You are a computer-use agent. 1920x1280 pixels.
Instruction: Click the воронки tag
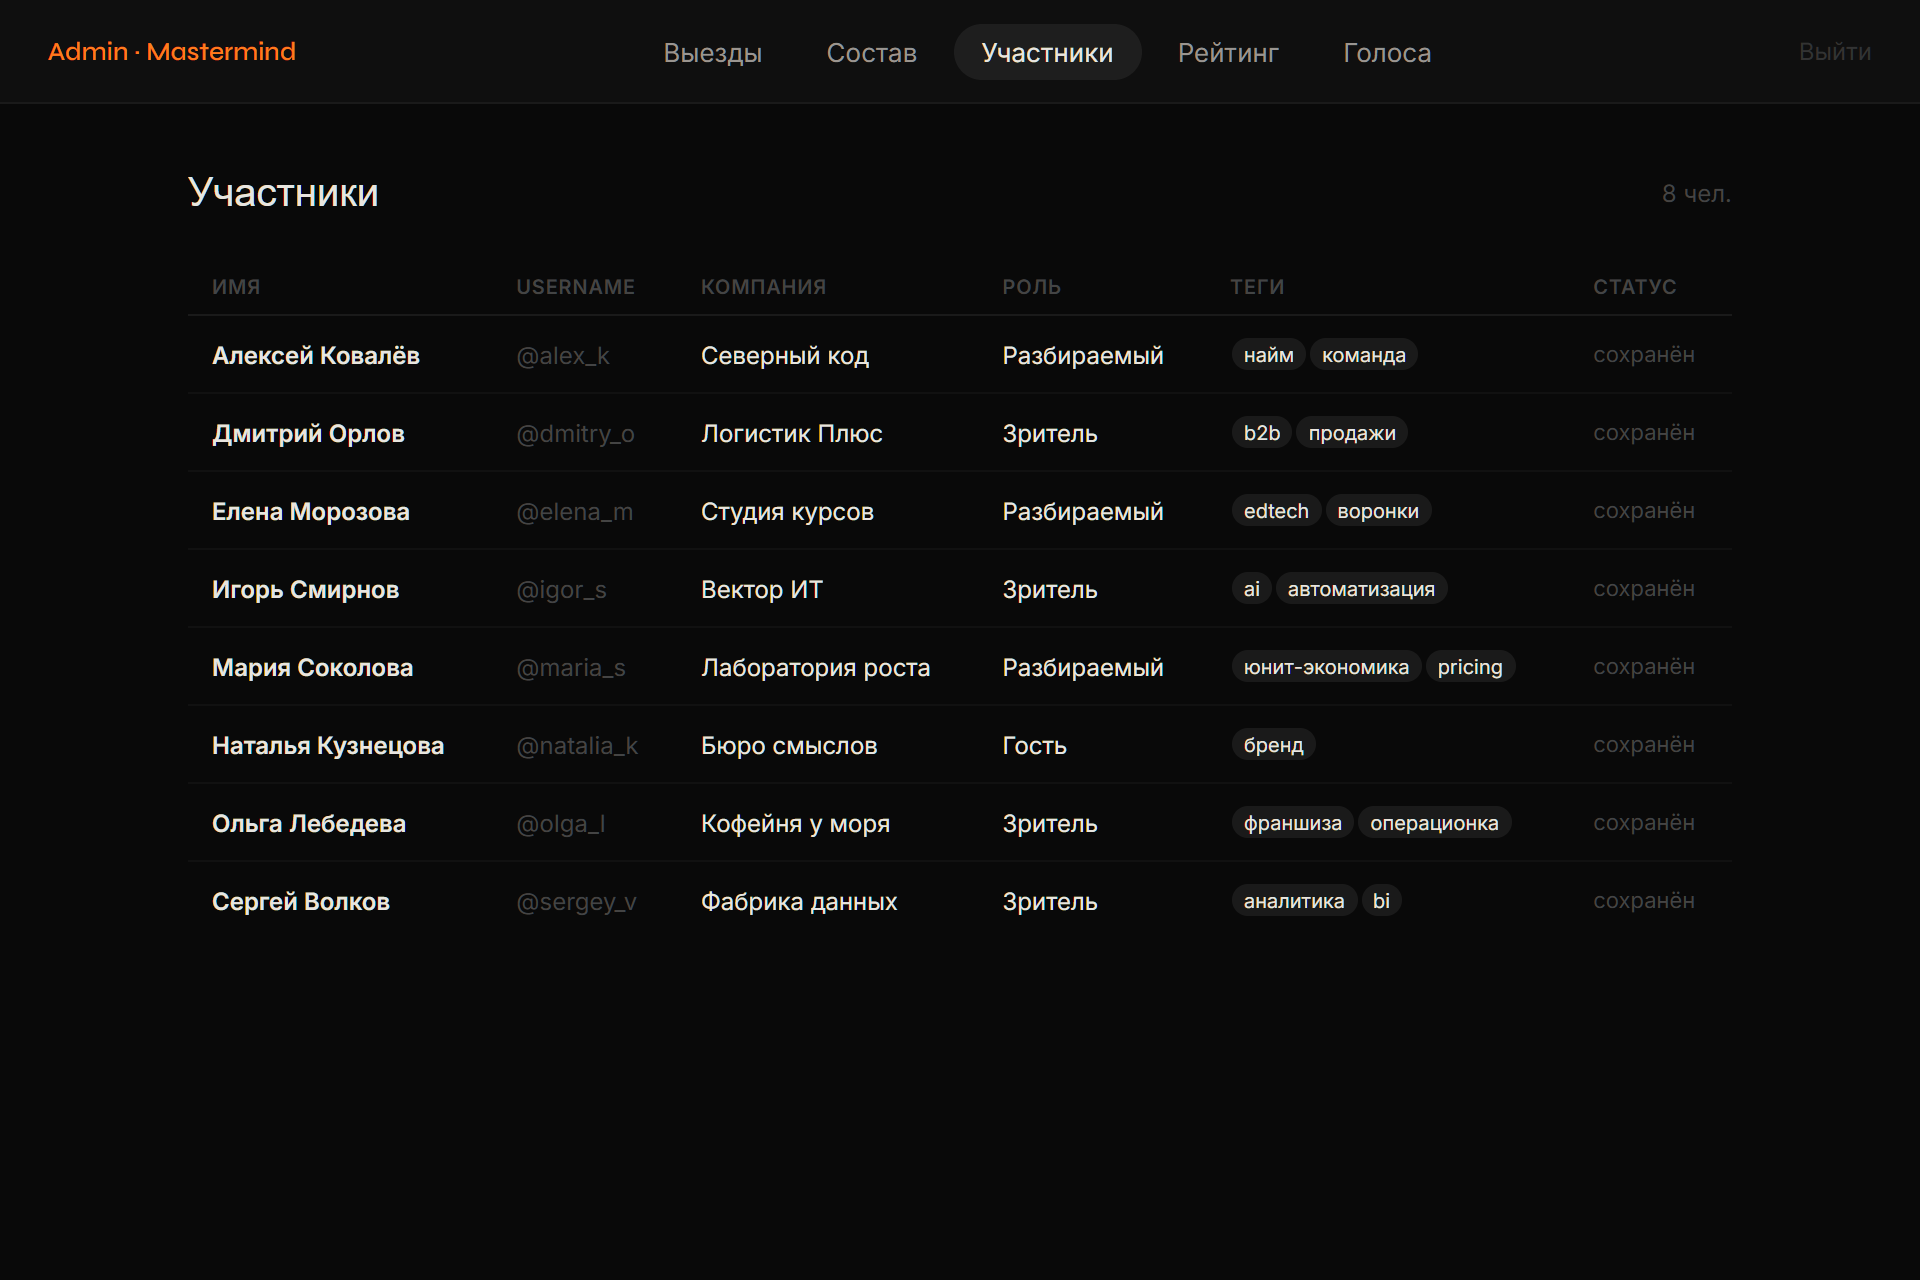(1378, 511)
